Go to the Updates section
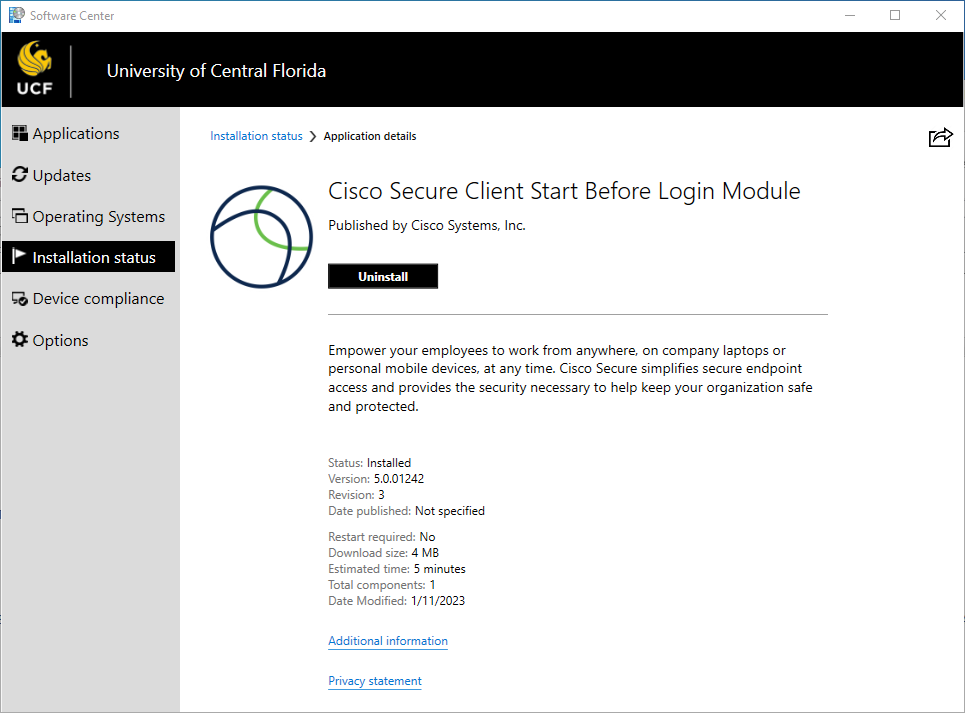 (89, 175)
